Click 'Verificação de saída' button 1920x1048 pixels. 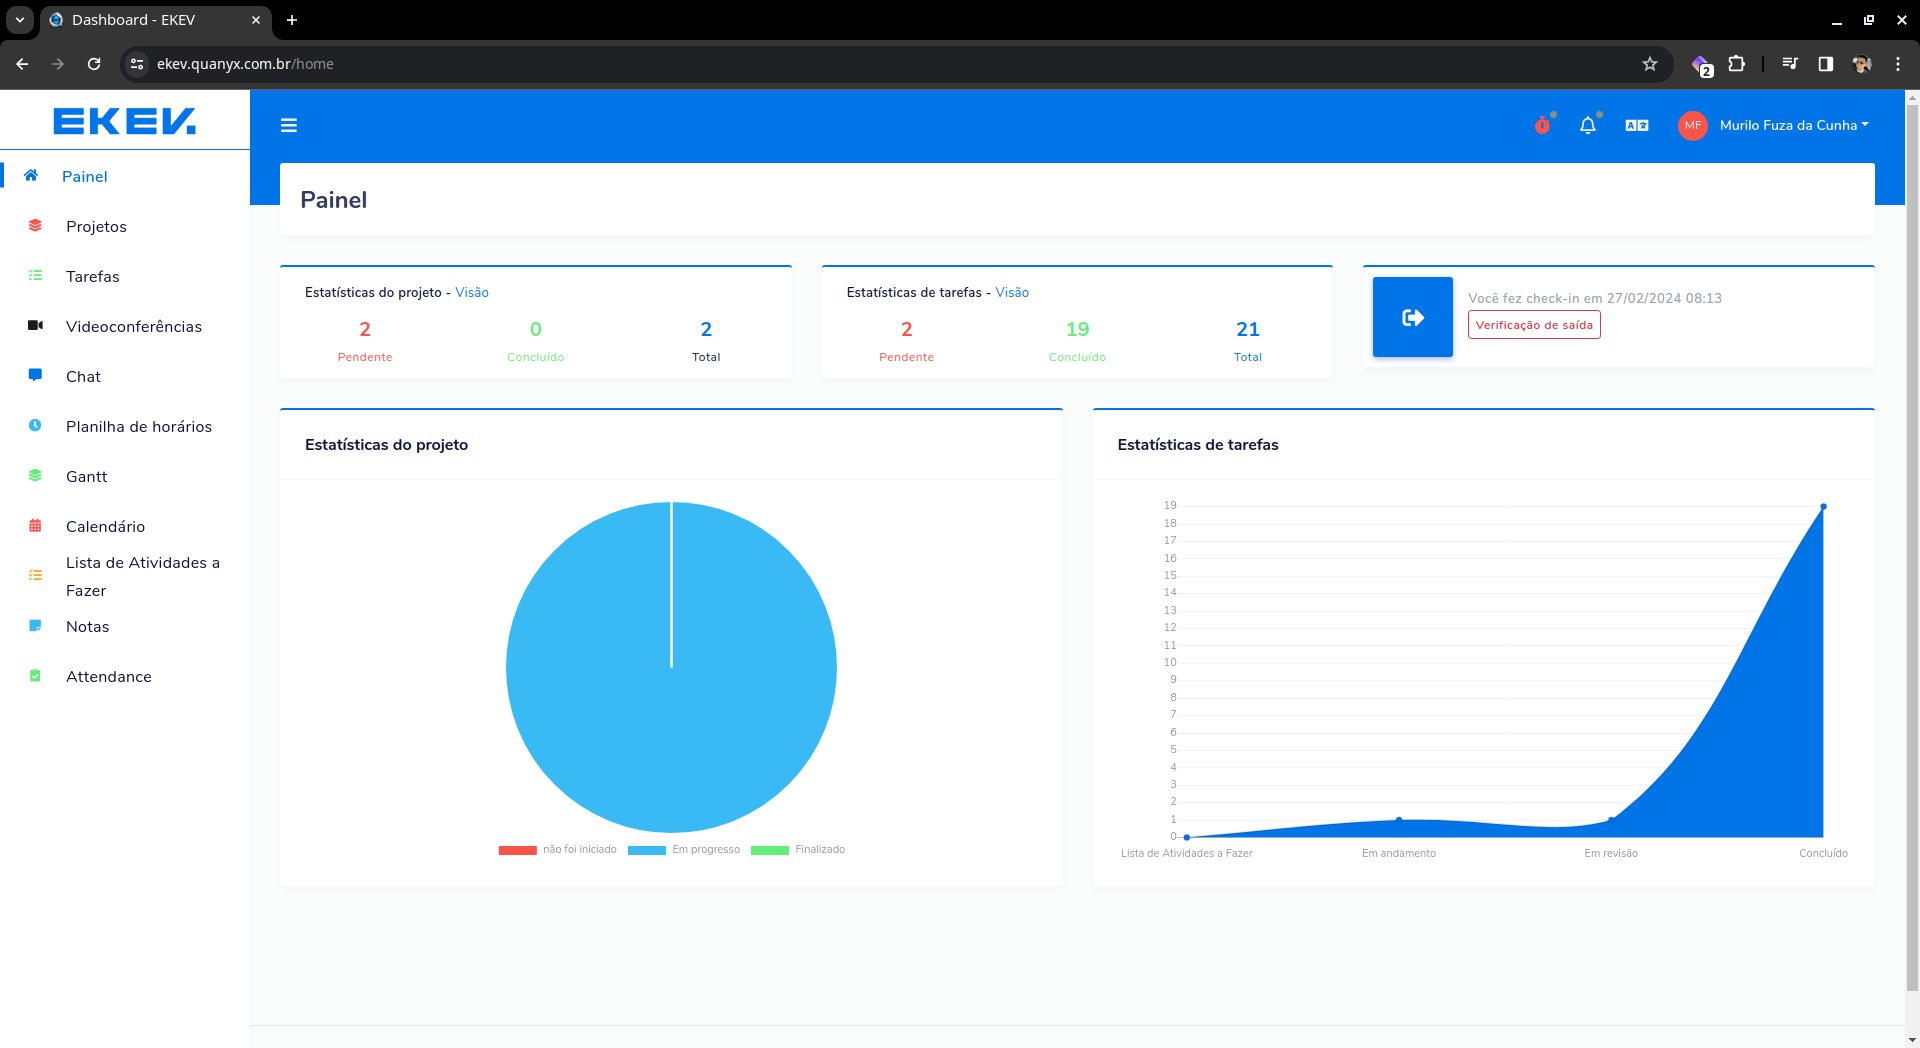pyautogui.click(x=1534, y=325)
